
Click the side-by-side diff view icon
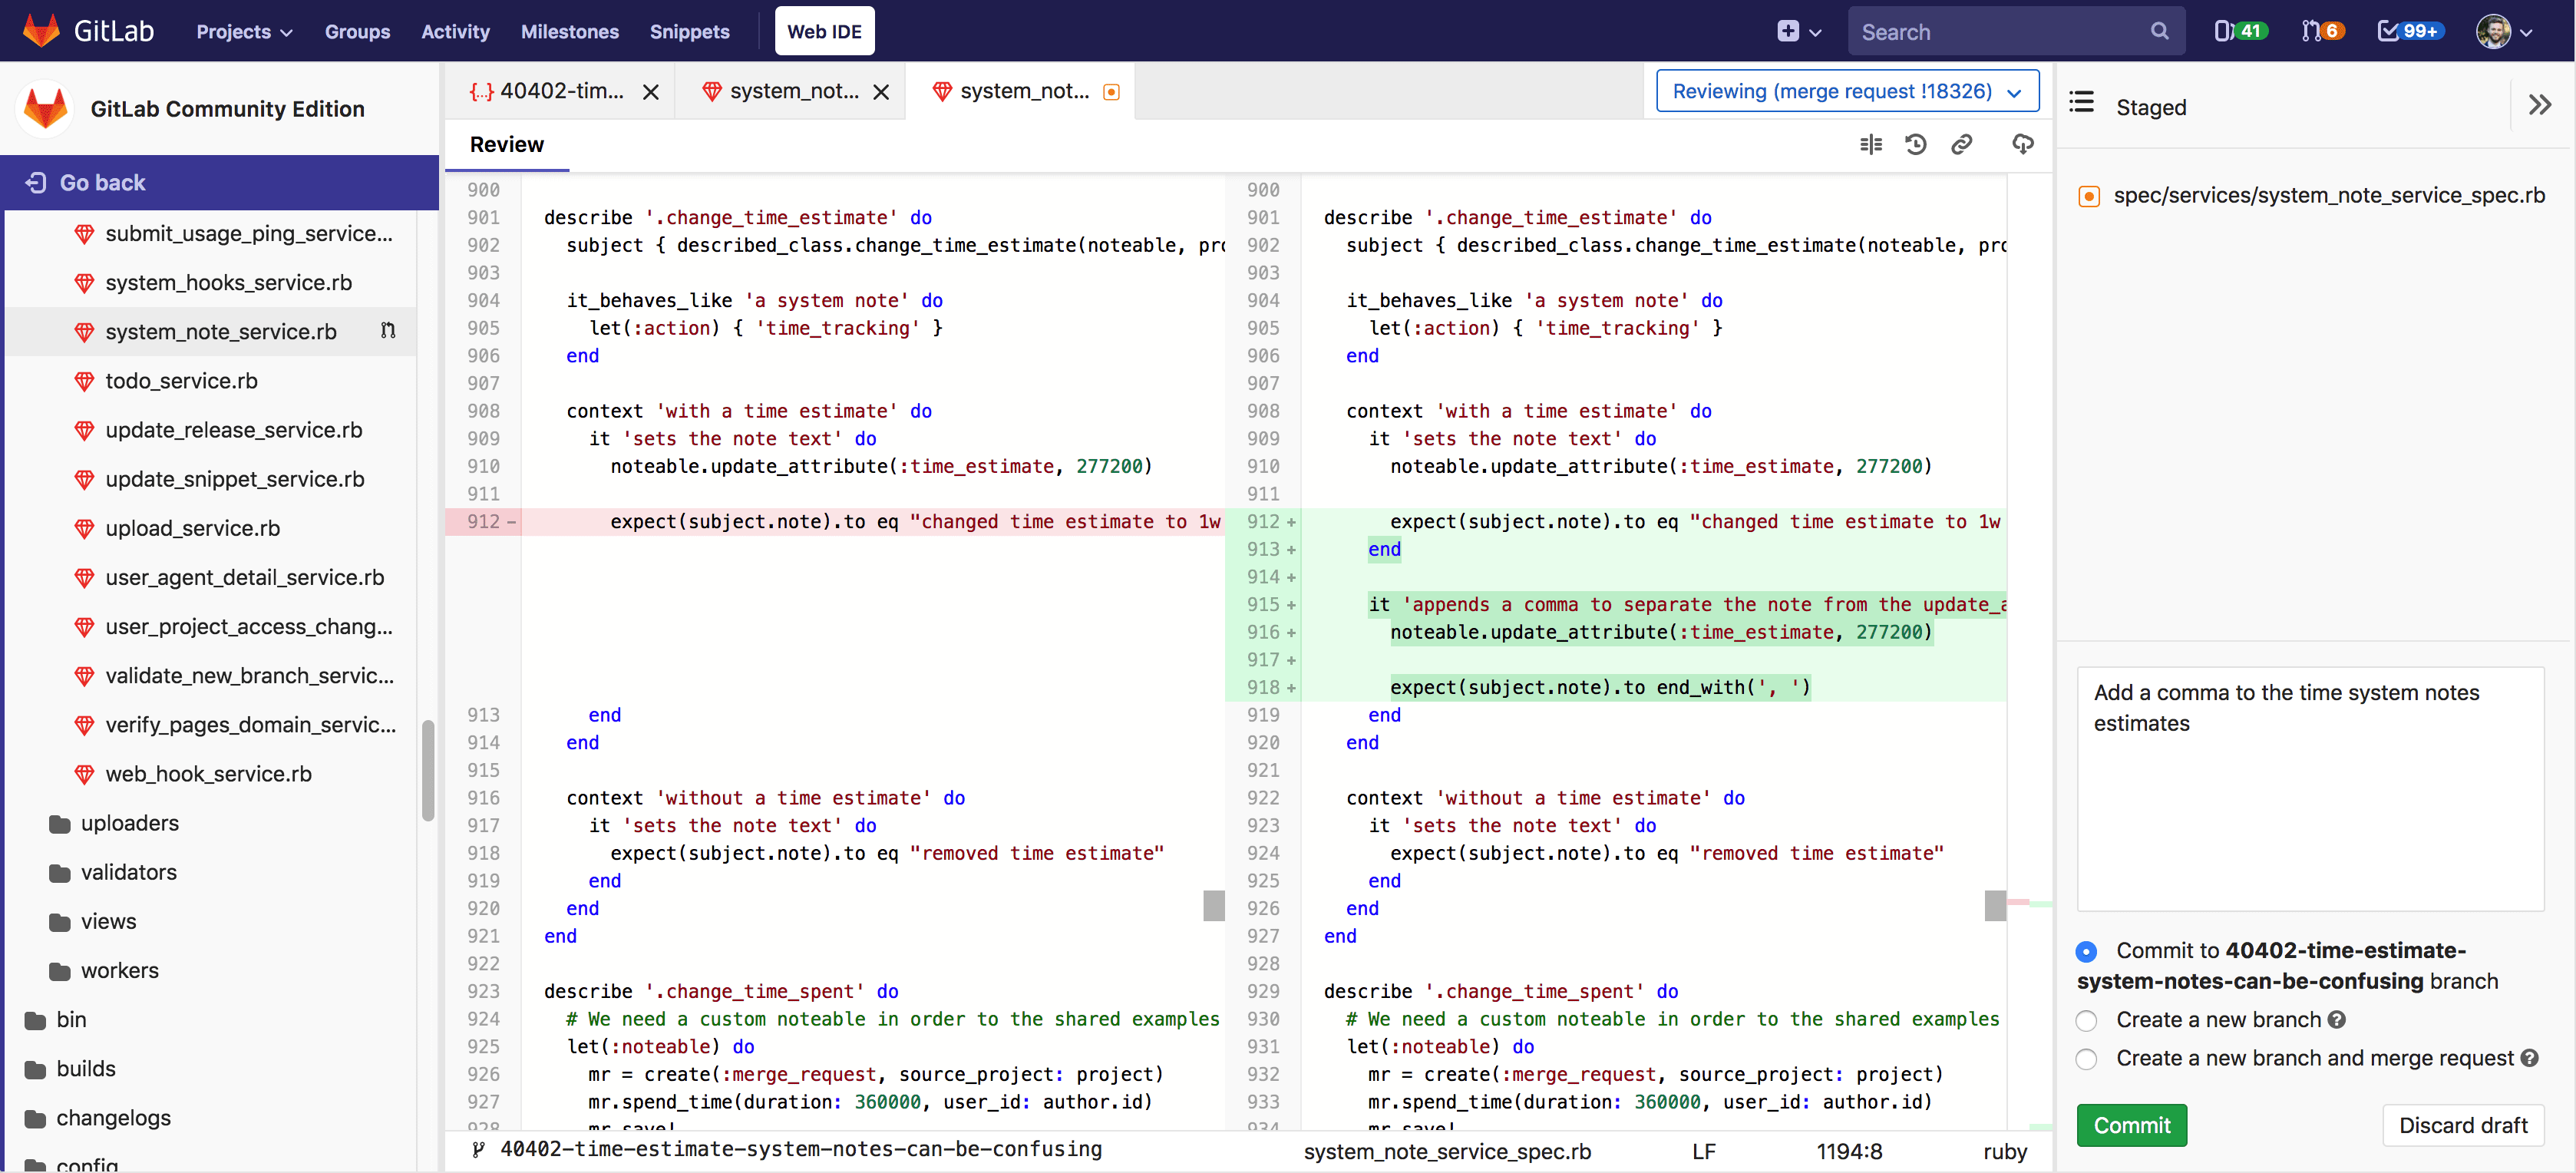pos(1870,145)
